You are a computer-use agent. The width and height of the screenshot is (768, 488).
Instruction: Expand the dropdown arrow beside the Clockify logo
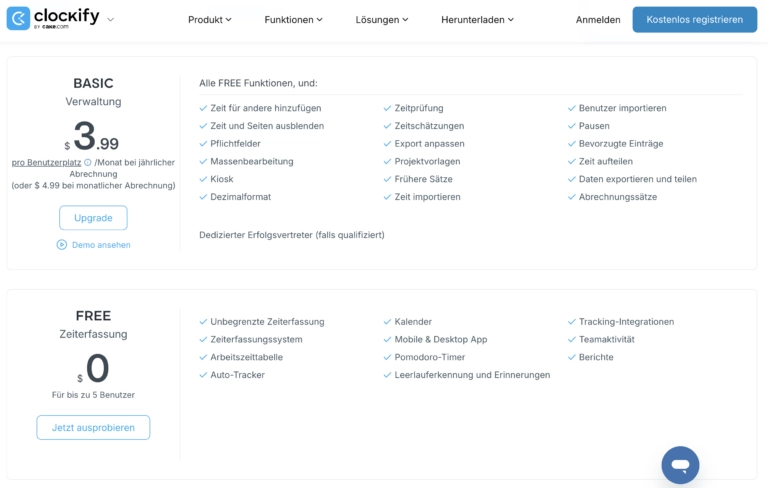111,20
